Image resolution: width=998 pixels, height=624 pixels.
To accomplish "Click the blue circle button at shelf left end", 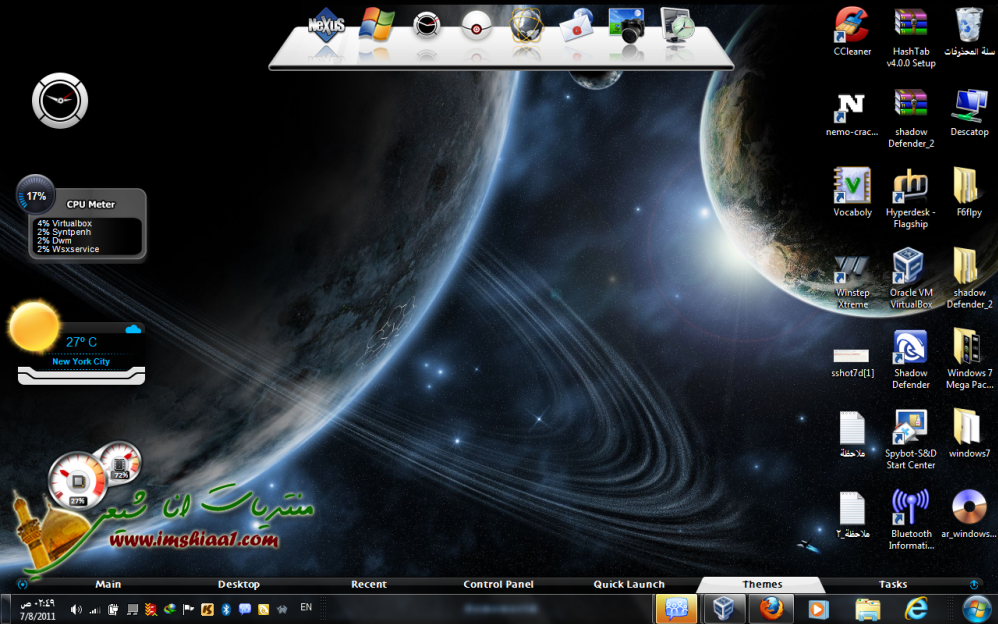I will (x=23, y=585).
